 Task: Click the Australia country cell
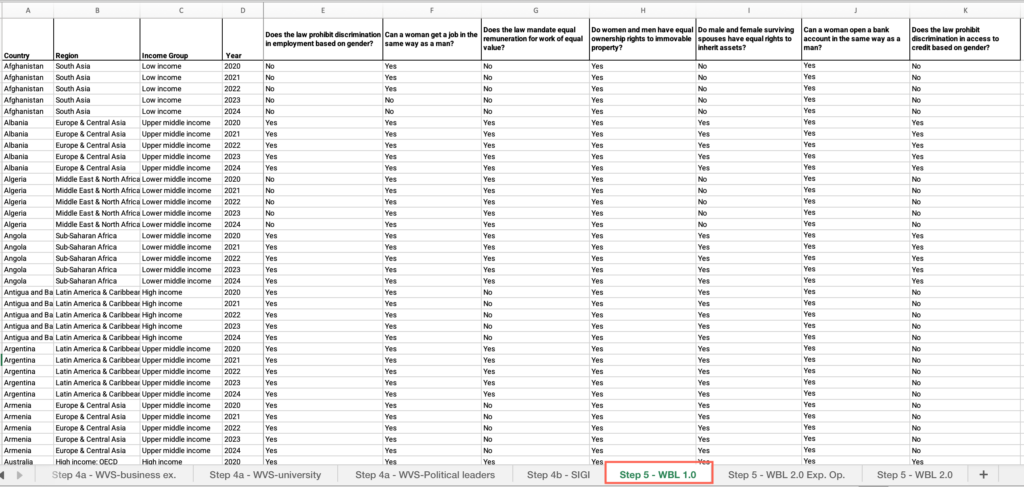[x=27, y=462]
